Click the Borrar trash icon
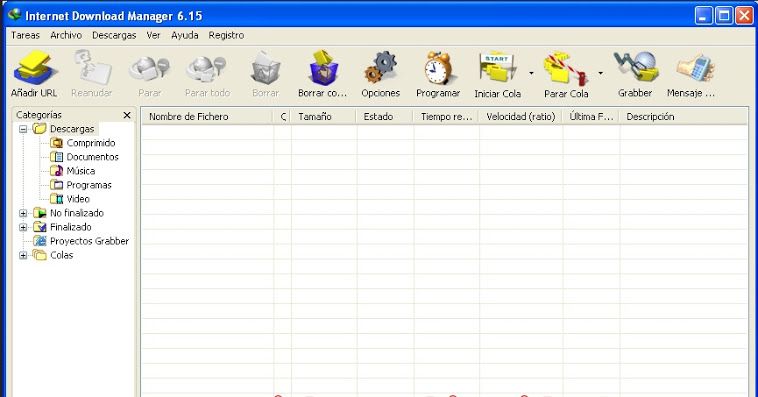Screen dimensions: 758x397 (x=265, y=68)
